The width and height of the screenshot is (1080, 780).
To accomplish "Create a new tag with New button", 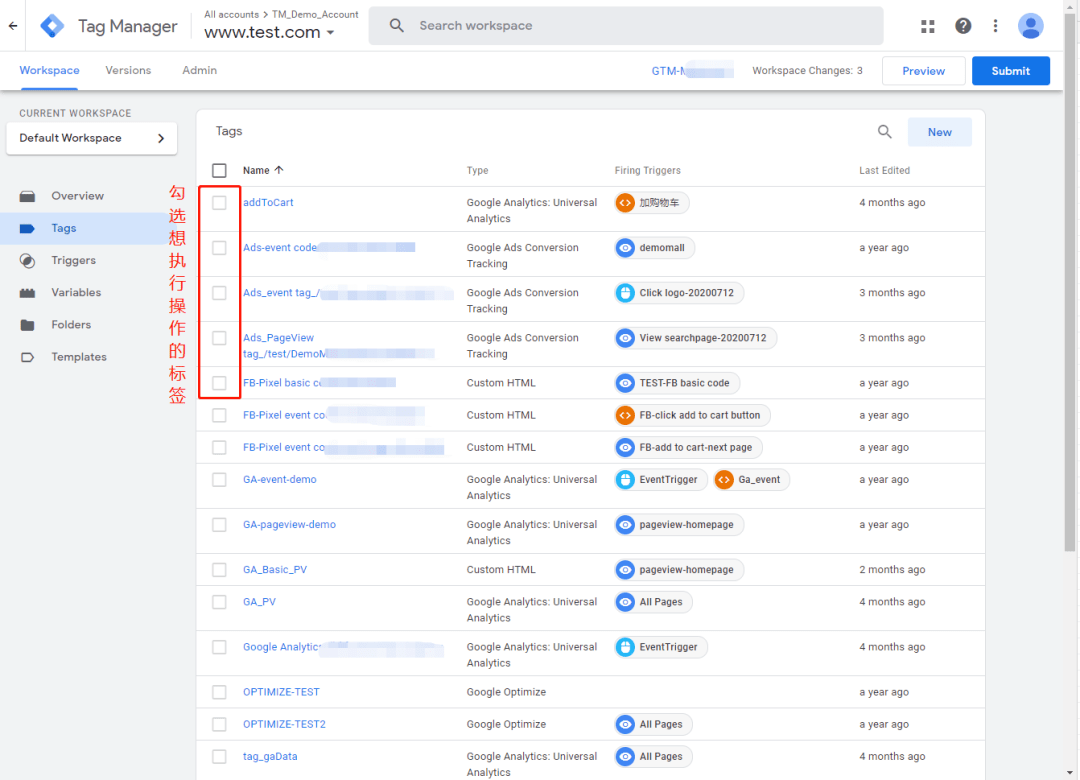I will point(939,132).
